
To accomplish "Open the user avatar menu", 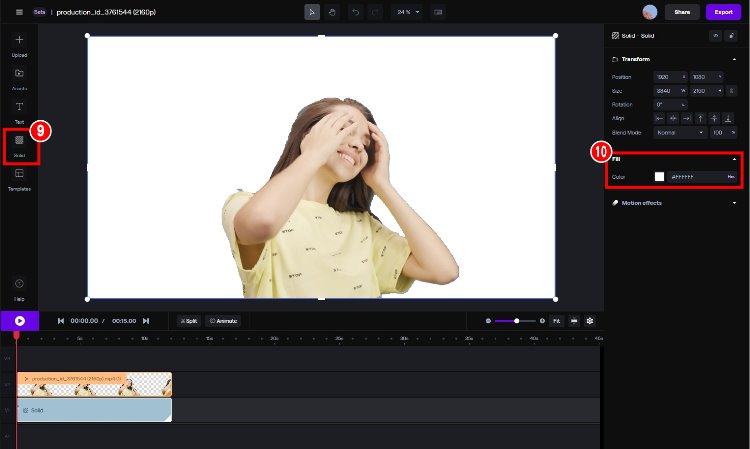I will [x=650, y=12].
